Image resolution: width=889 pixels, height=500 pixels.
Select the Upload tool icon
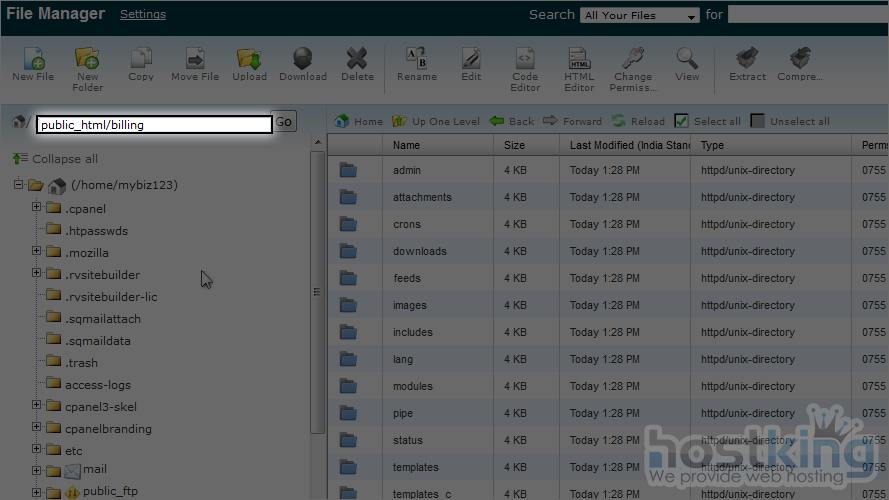click(x=249, y=59)
